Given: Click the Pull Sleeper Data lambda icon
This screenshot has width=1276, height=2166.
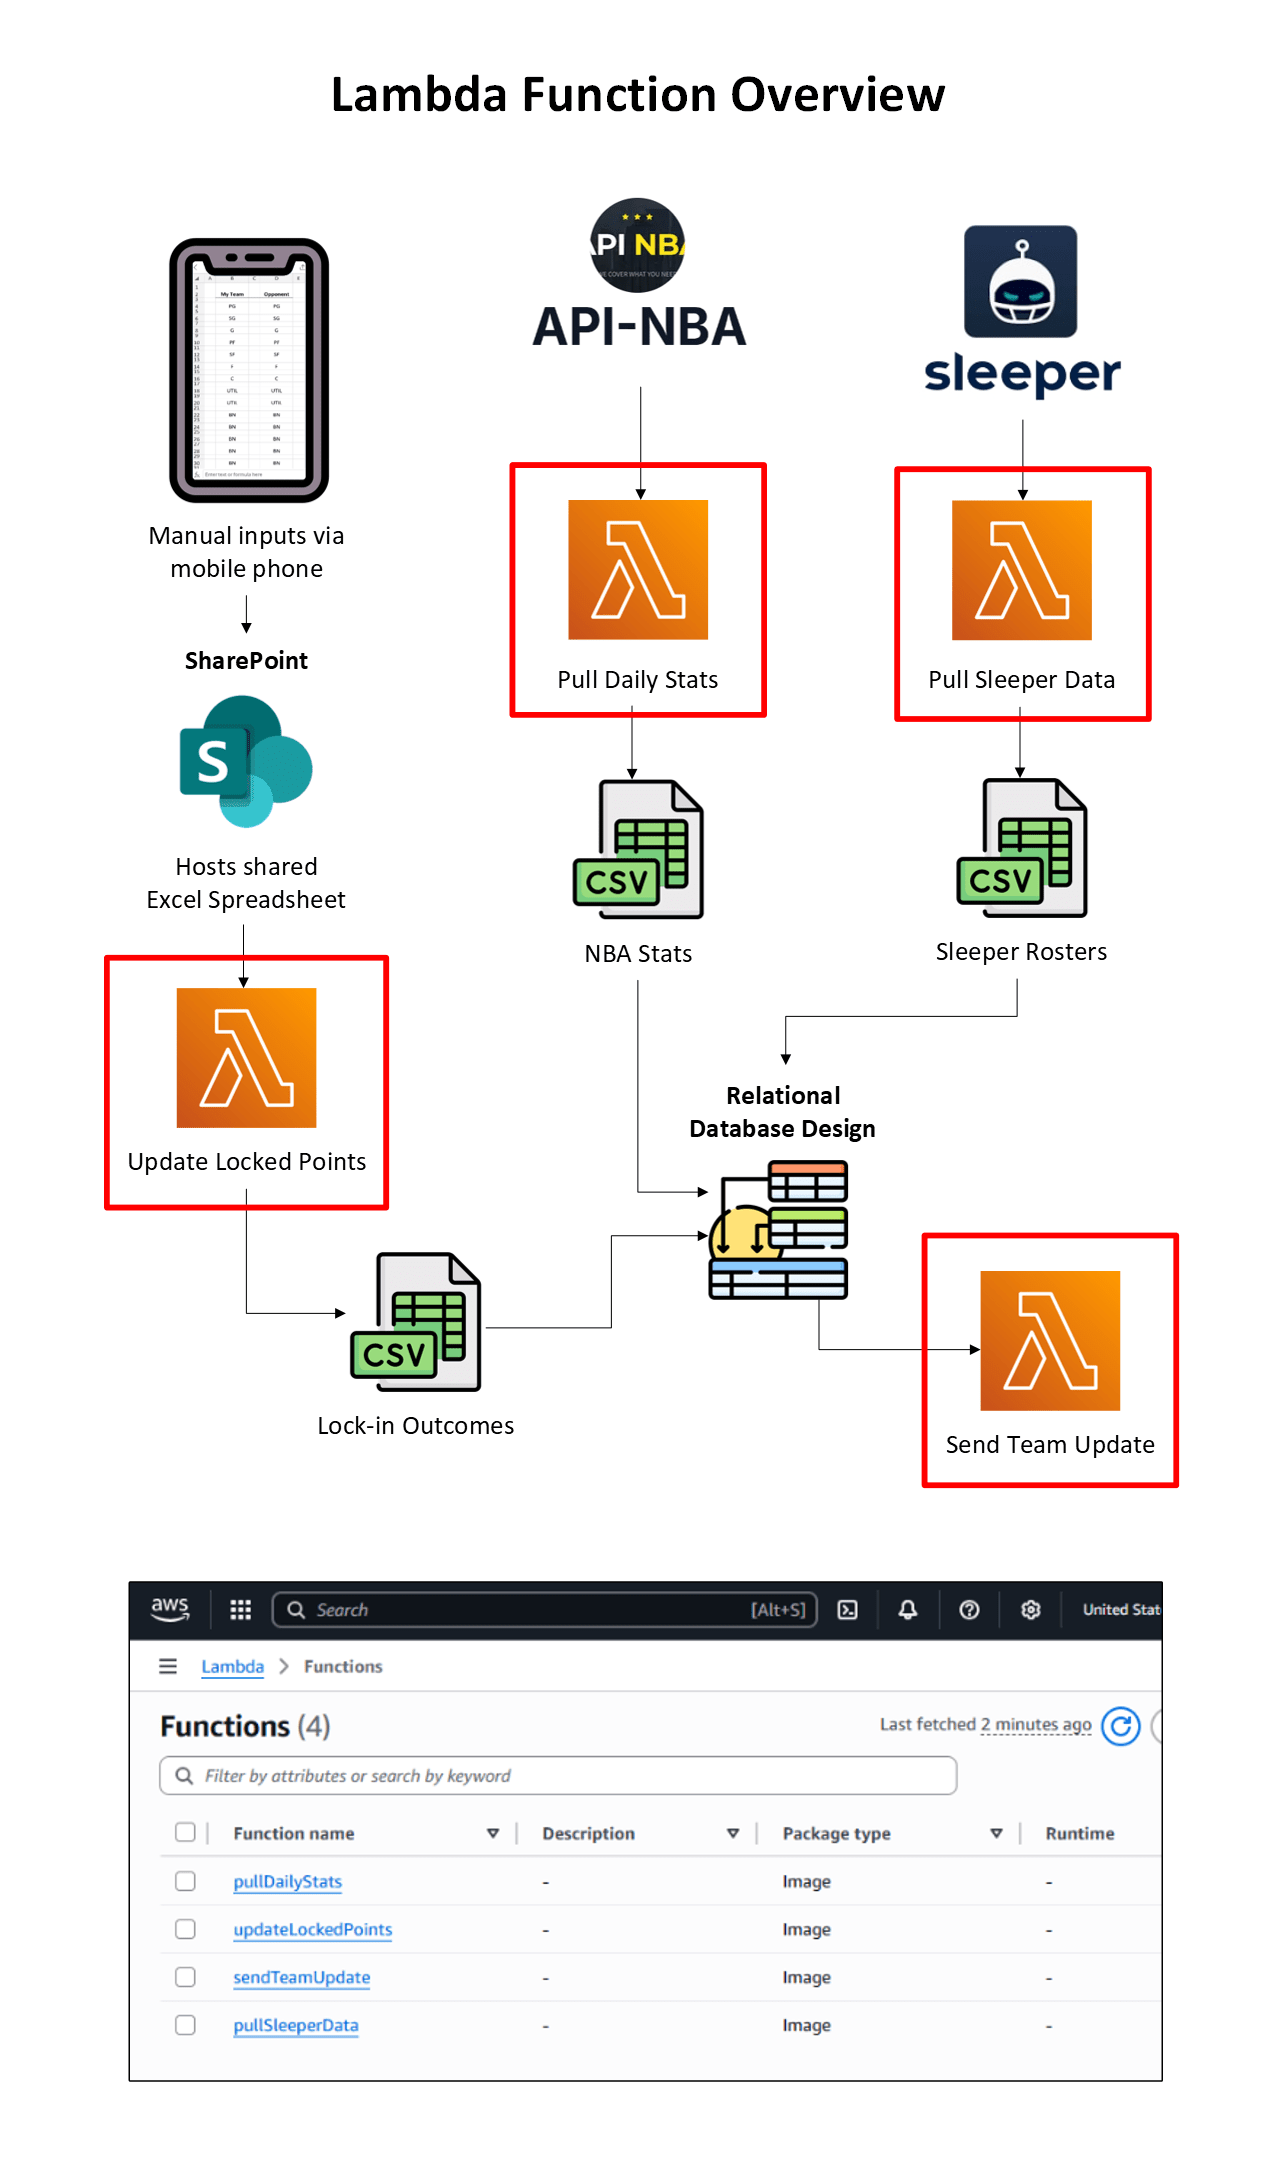Looking at the screenshot, I should tap(1022, 570).
